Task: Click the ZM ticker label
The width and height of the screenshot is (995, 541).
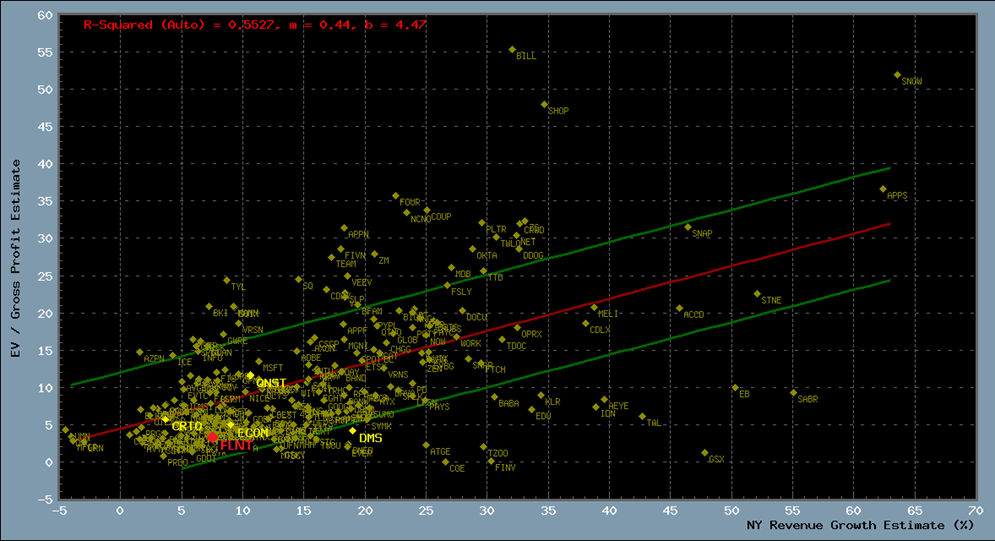Action: click(x=384, y=260)
